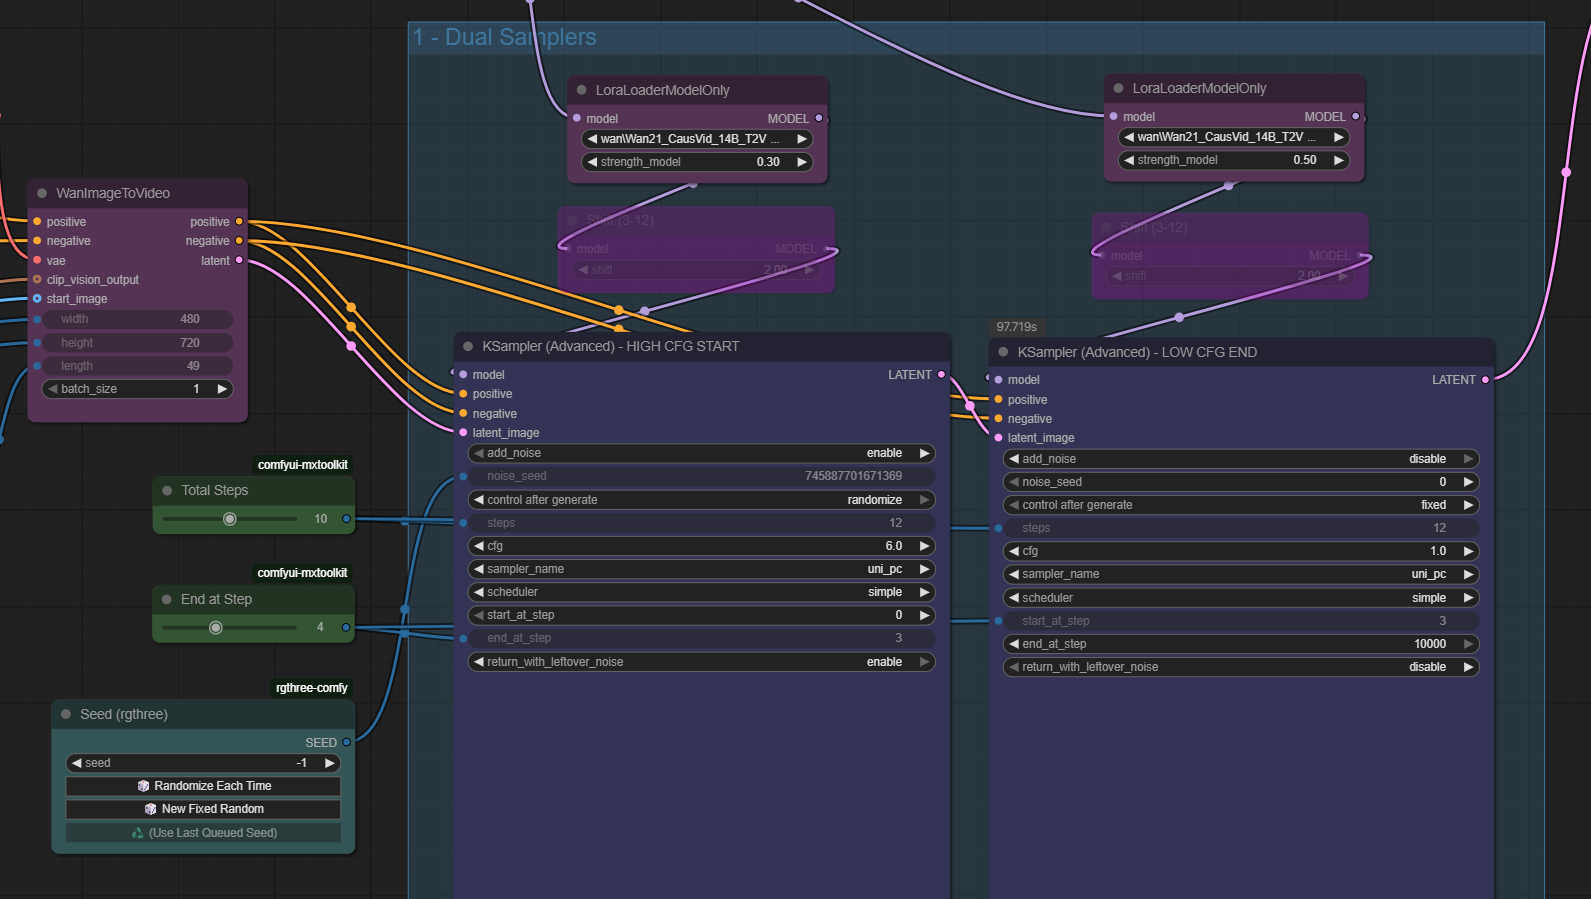This screenshot has width=1591, height=899.
Task: Click the recycle icon beside Use Last Queued Seed
Action: coord(137,832)
